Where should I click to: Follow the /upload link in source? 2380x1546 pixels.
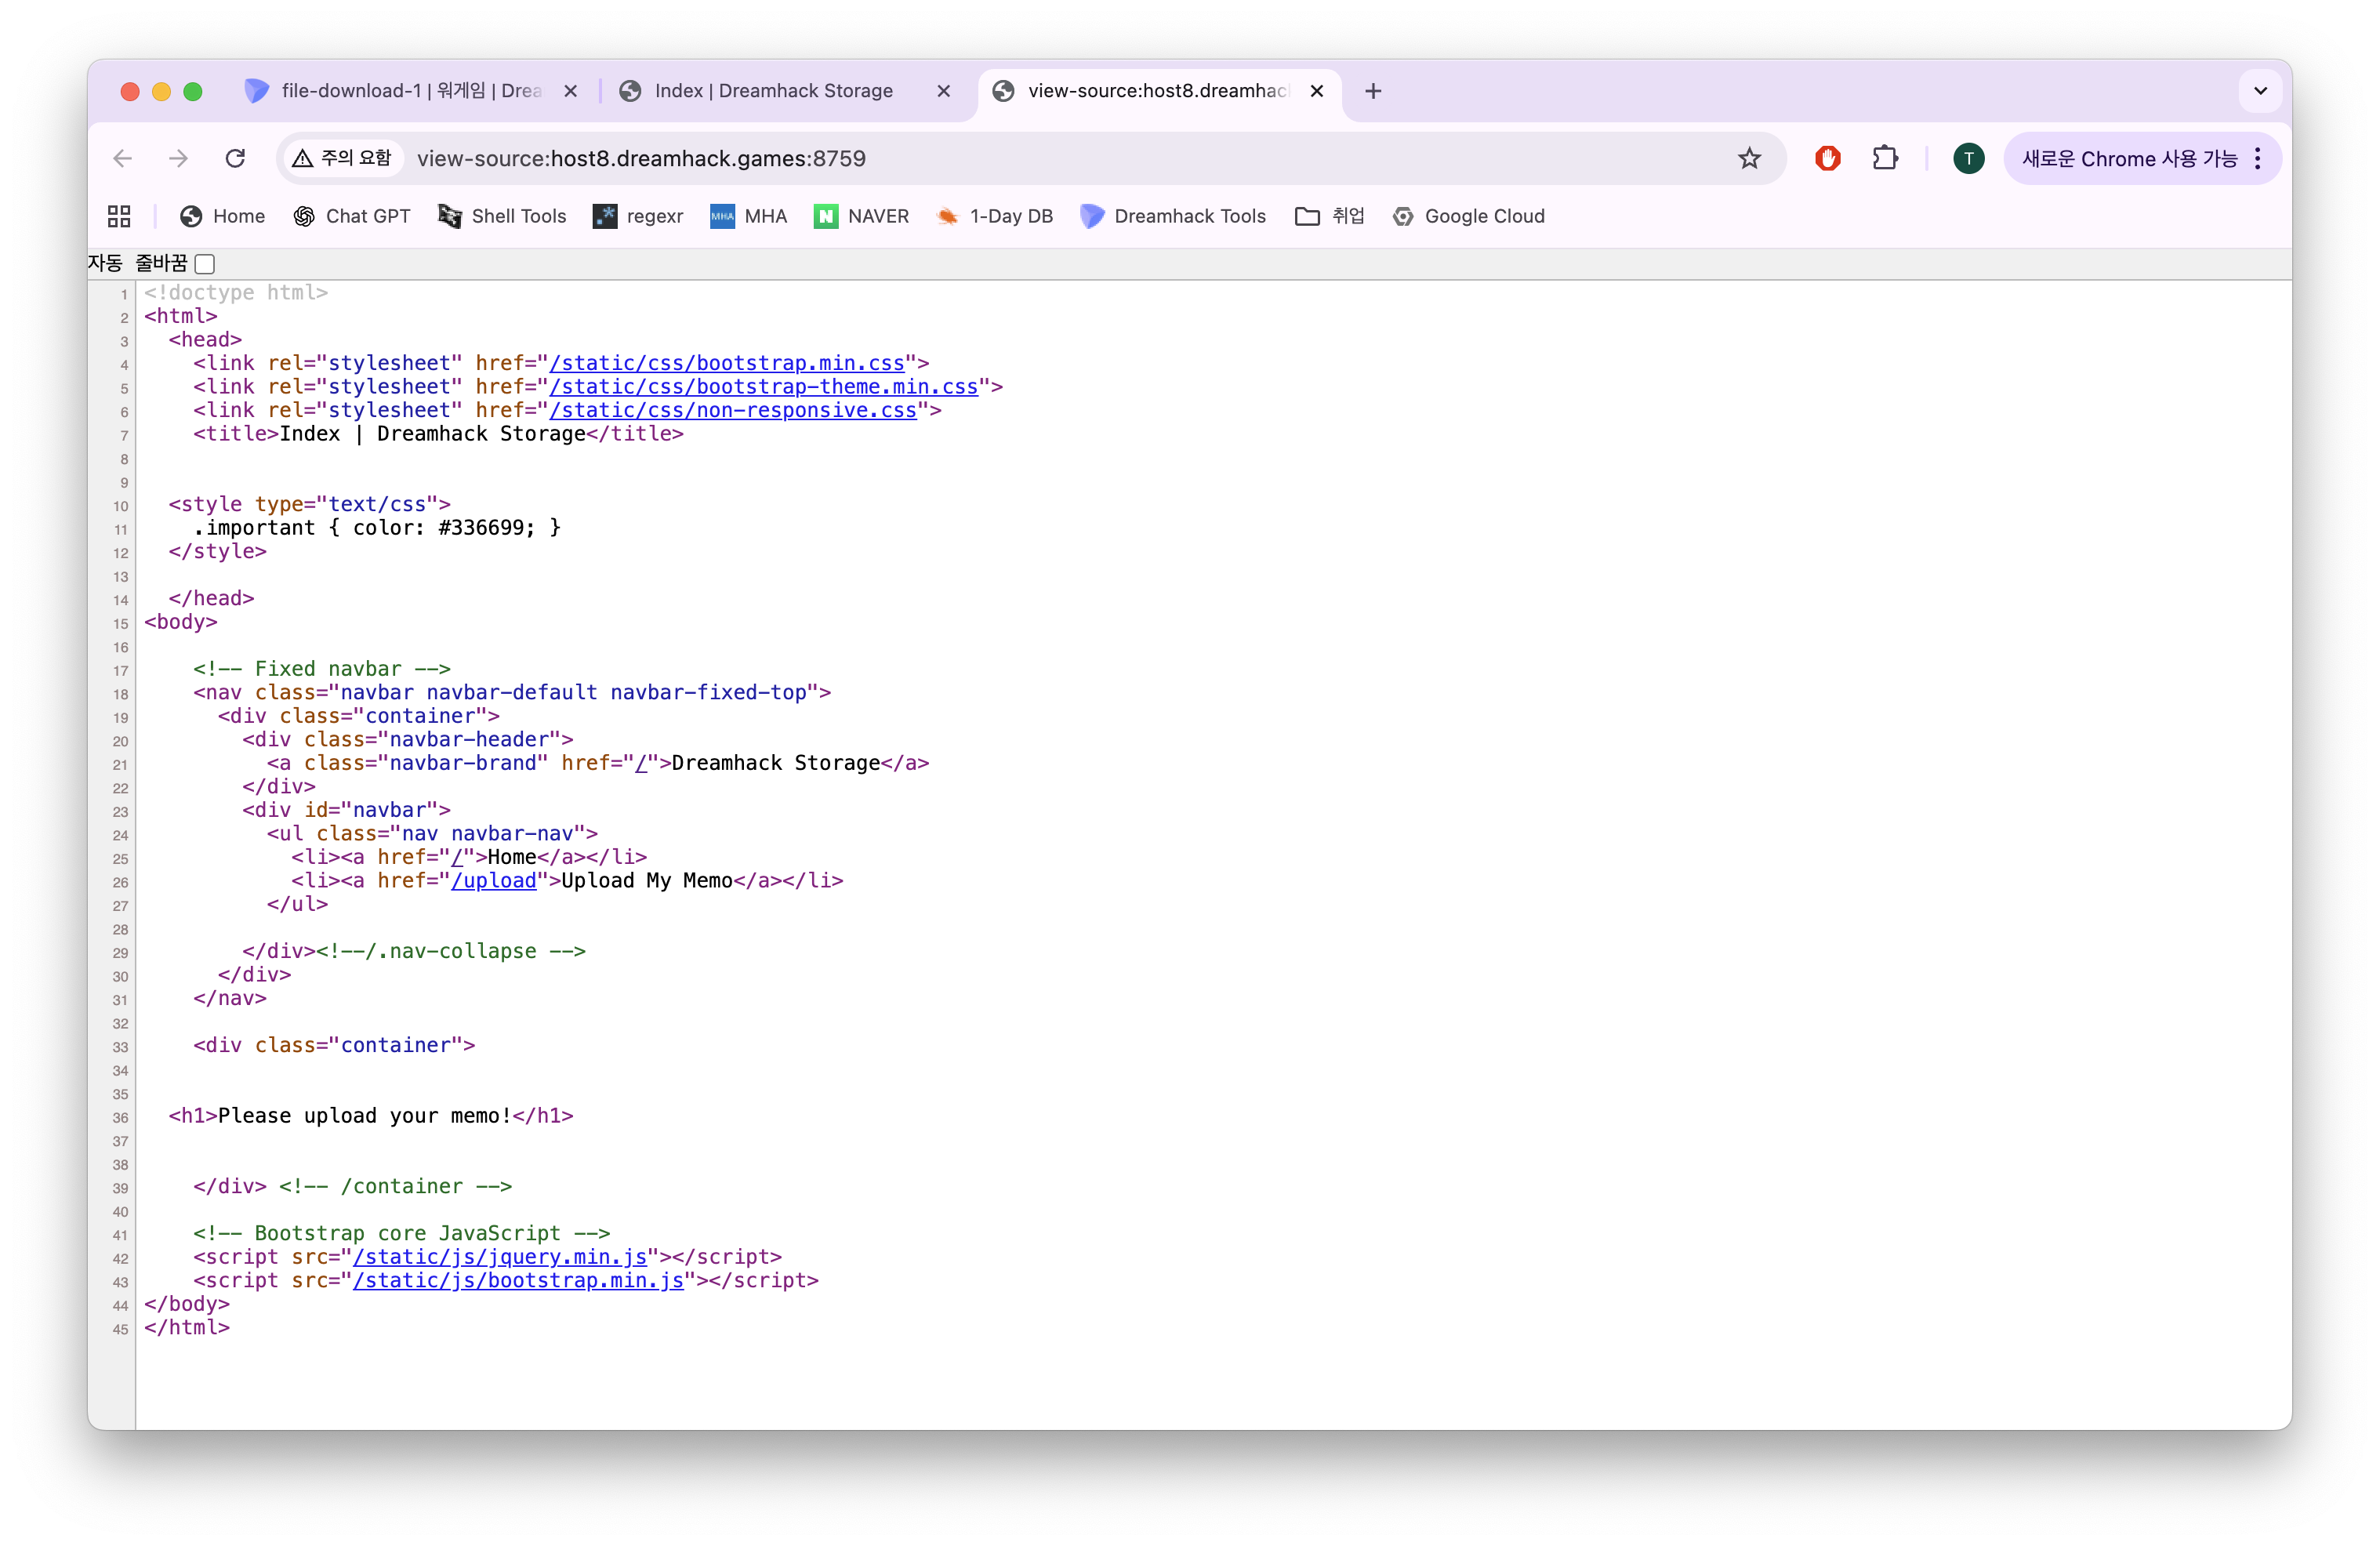[x=493, y=881]
